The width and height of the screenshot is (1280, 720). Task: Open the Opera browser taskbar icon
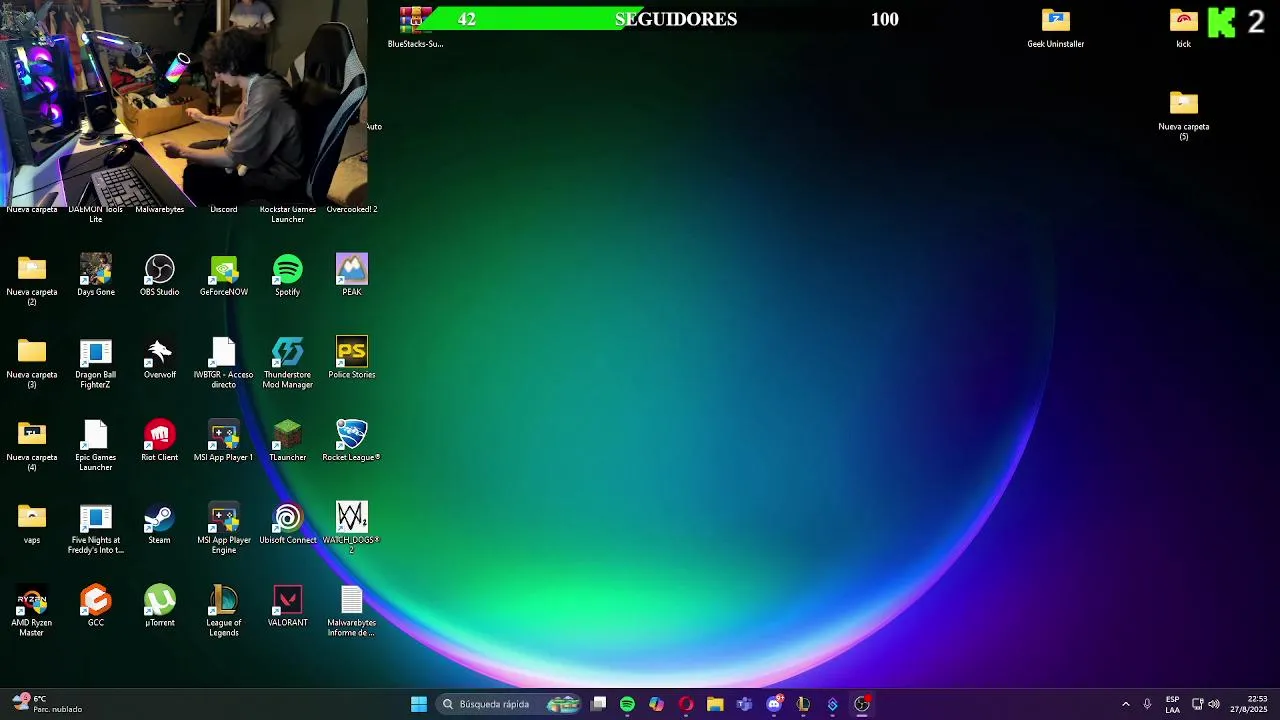click(686, 704)
